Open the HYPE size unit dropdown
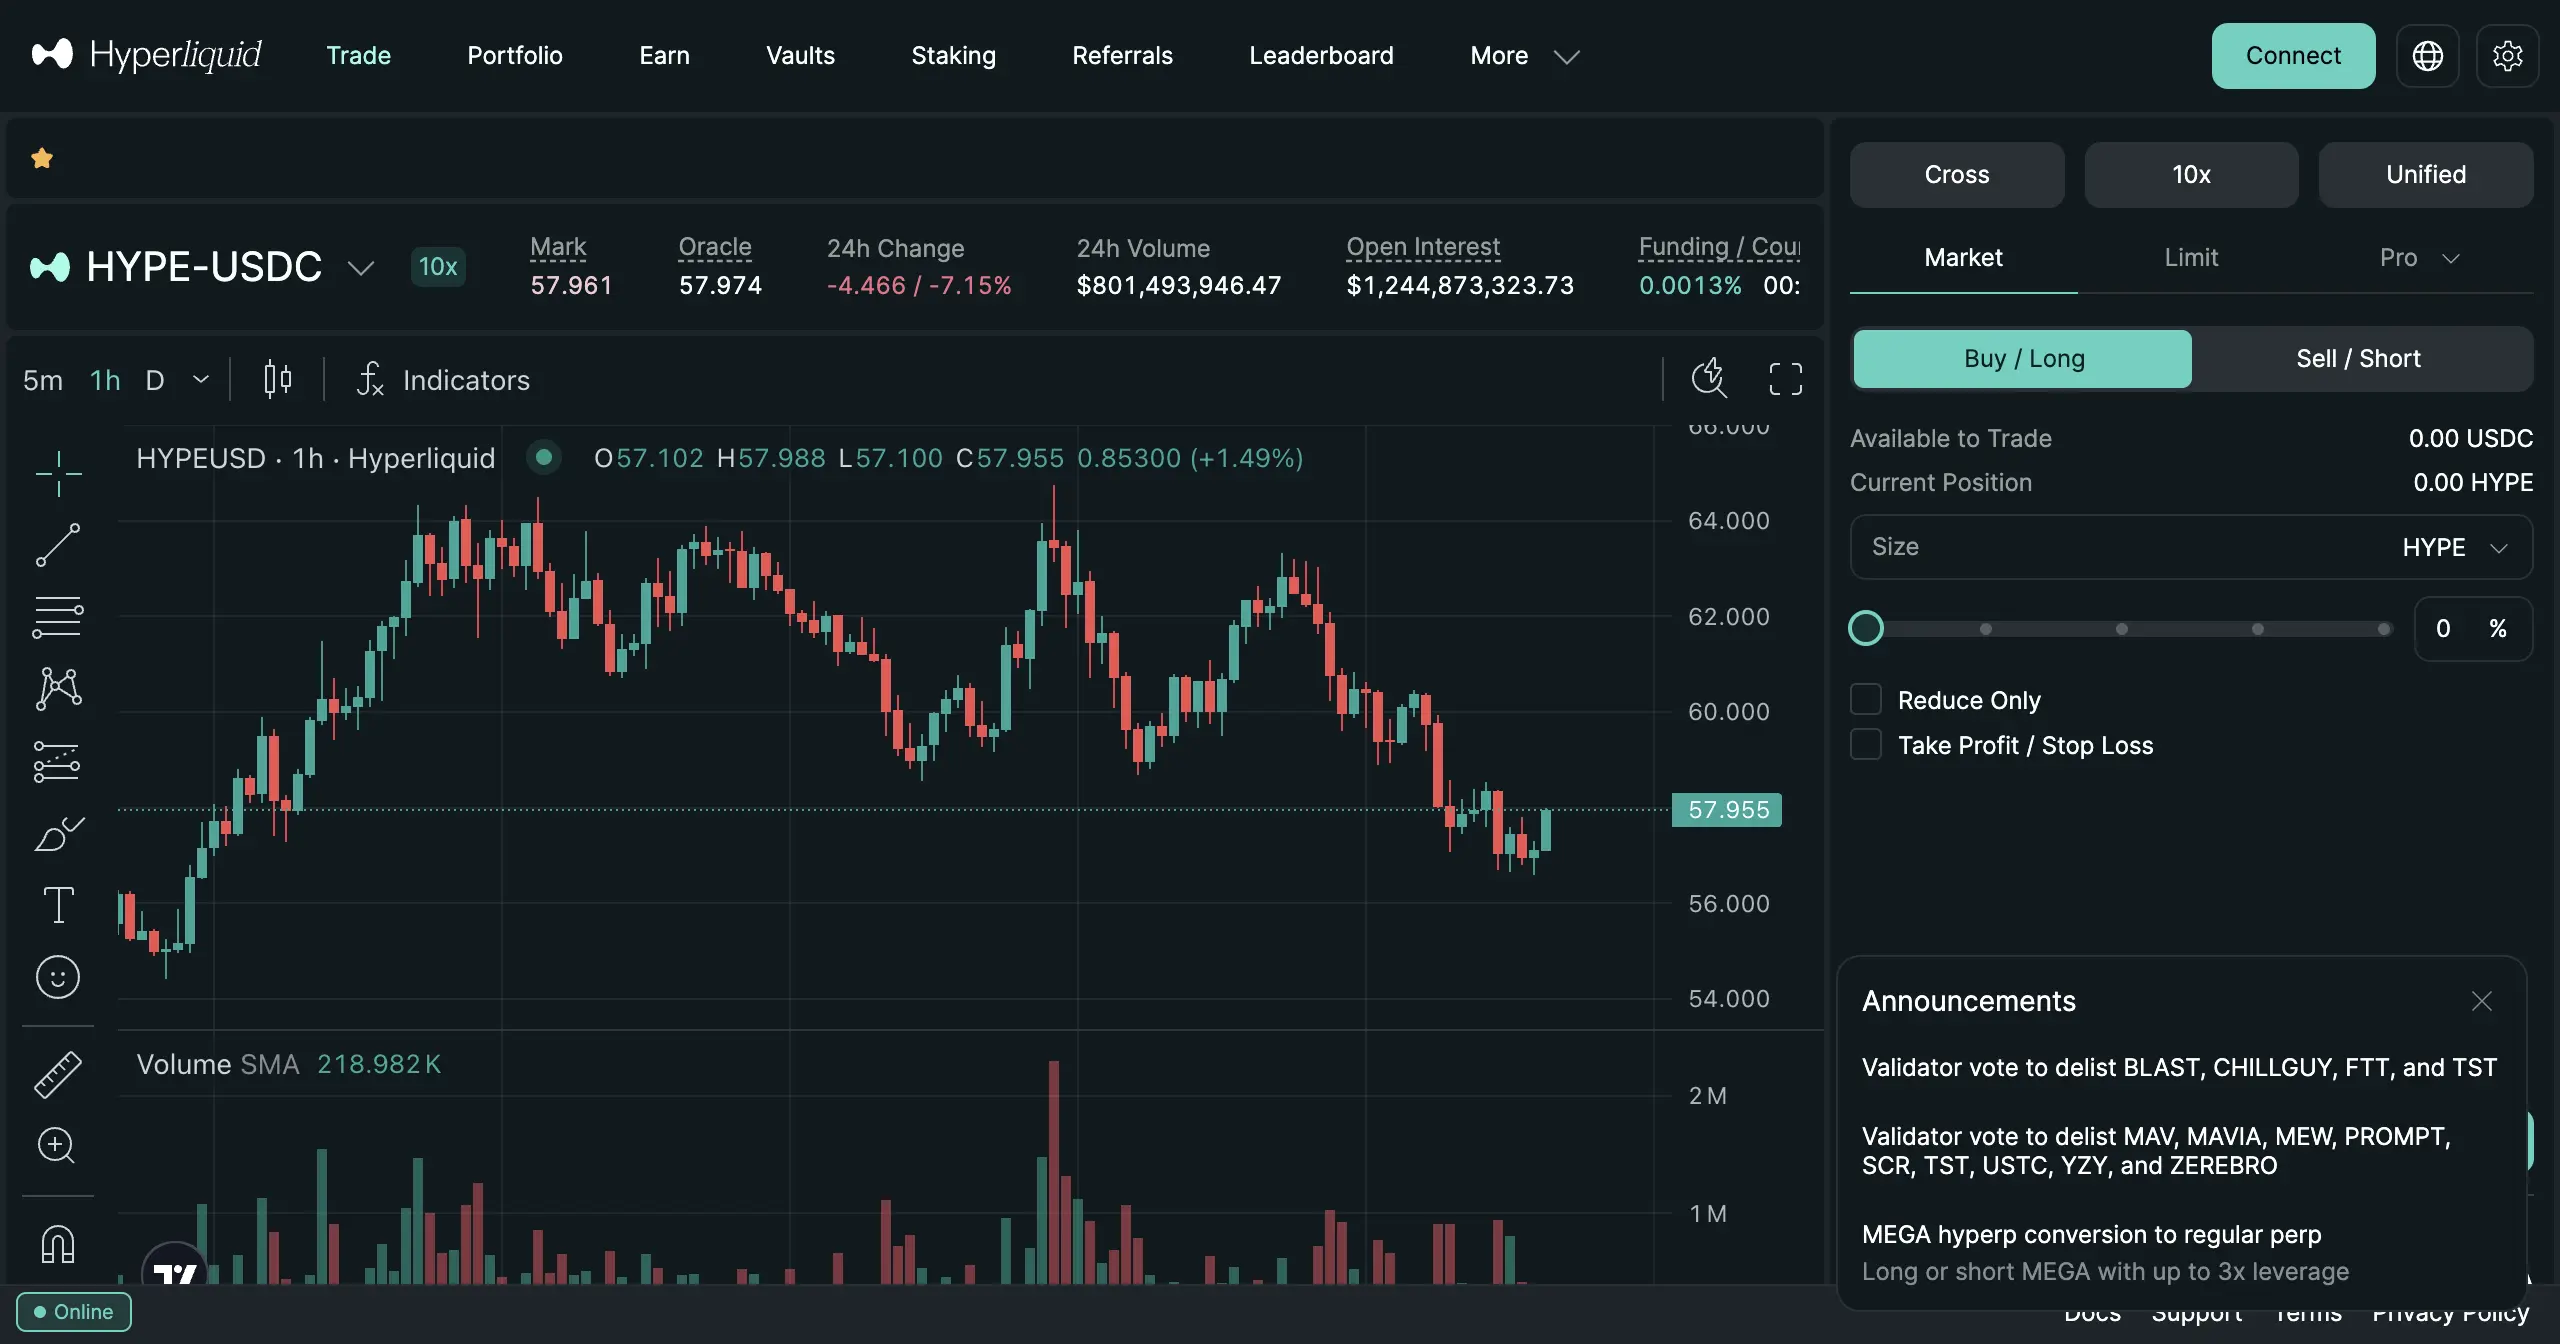2560x1344 pixels. [2455, 547]
